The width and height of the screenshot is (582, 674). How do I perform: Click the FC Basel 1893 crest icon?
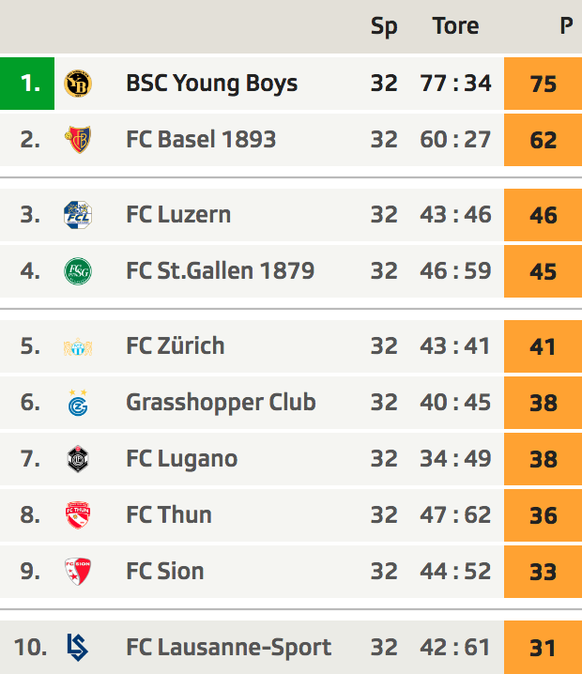pyautogui.click(x=78, y=140)
